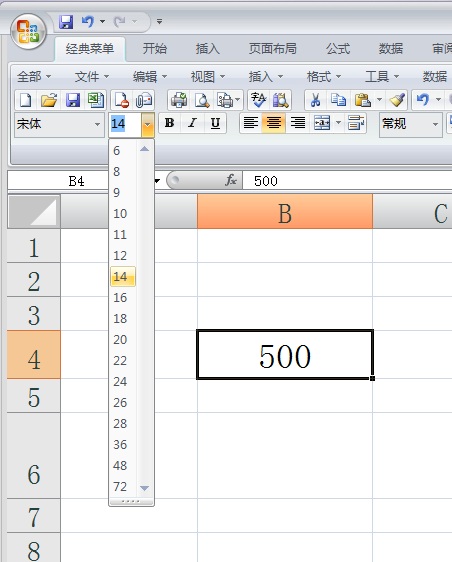Switch to the 页面布局 ribbon tab

coord(273,48)
